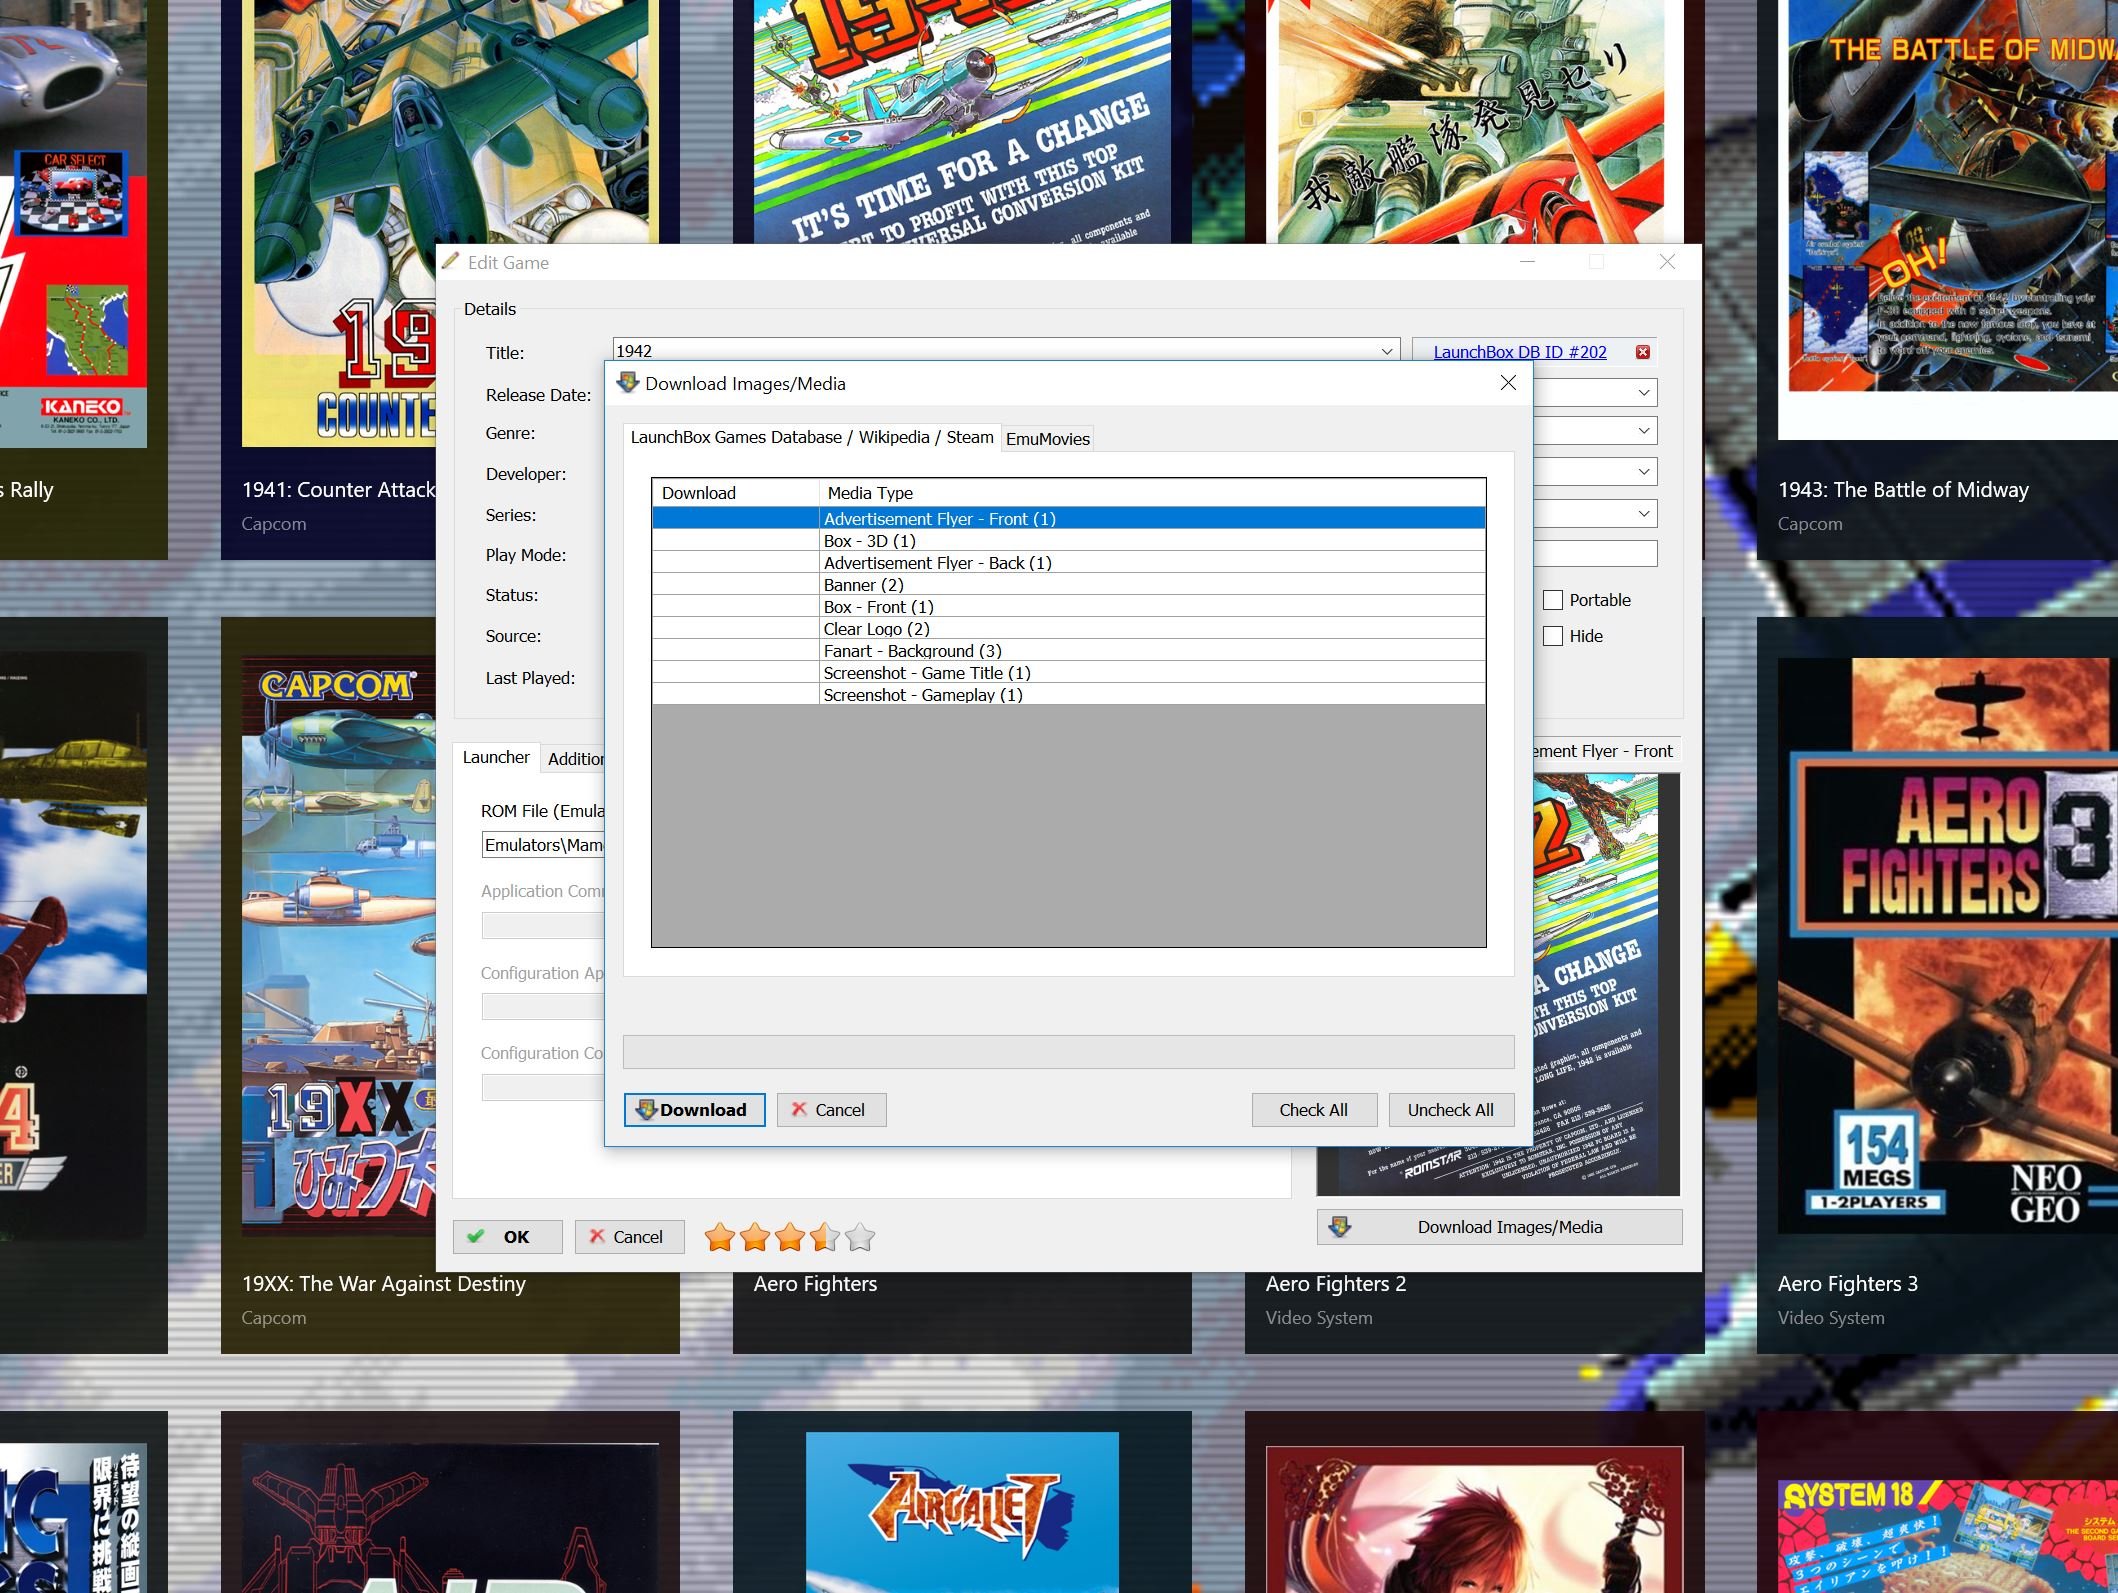This screenshot has height=1593, width=2118.
Task: Tick download cell for Fanart - Background row
Action: tap(735, 650)
